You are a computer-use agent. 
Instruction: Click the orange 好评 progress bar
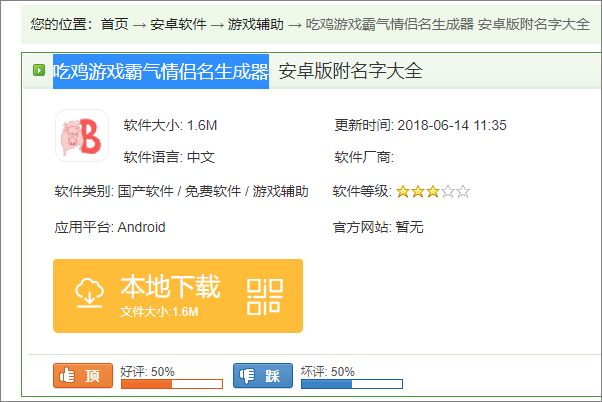(172, 384)
